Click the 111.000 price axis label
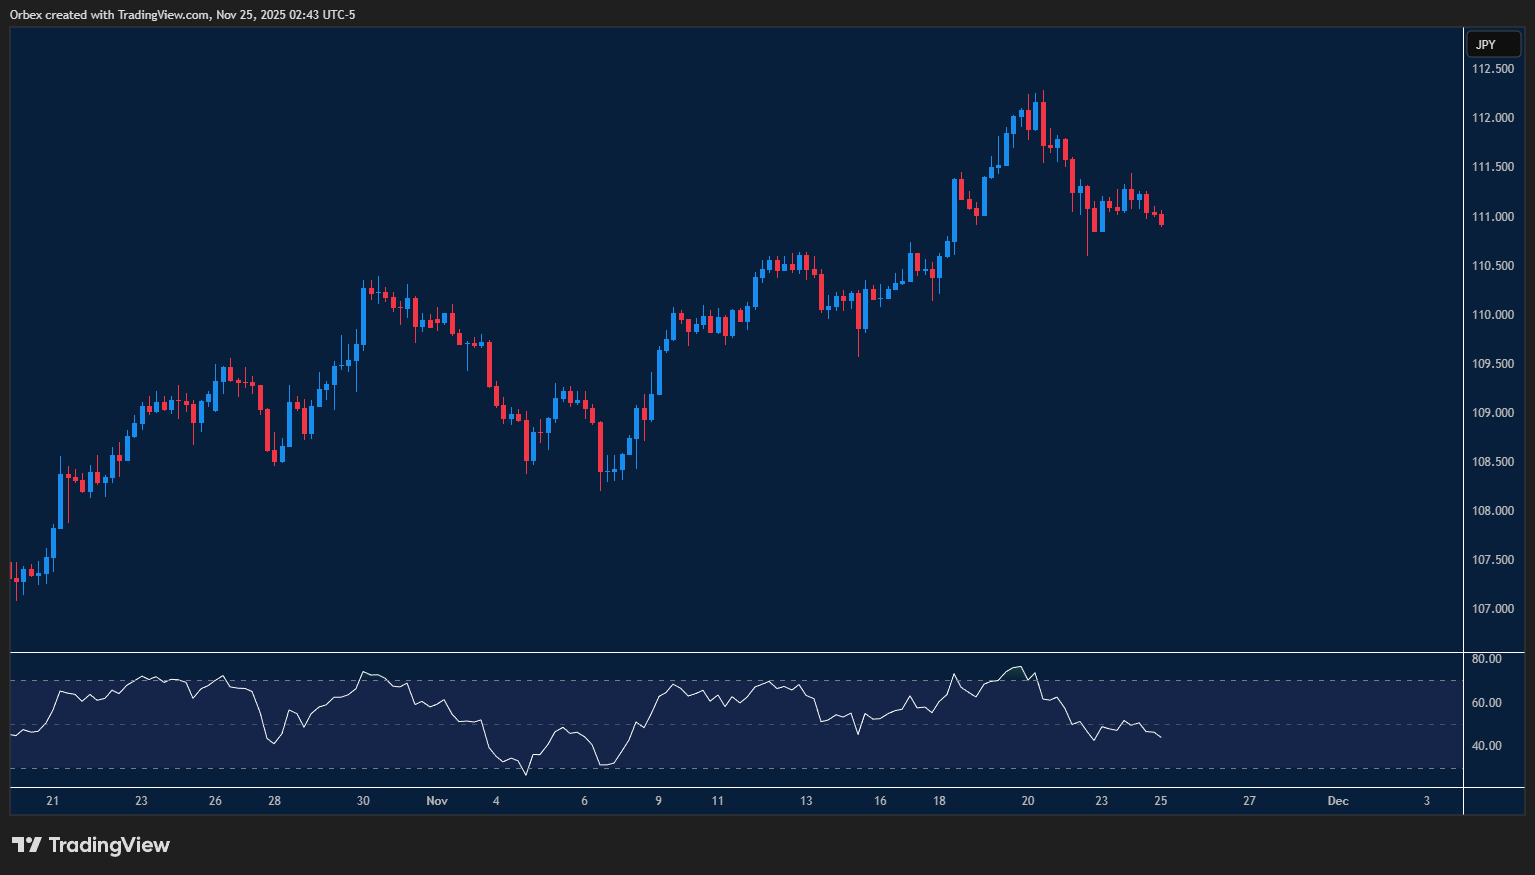 [1492, 217]
